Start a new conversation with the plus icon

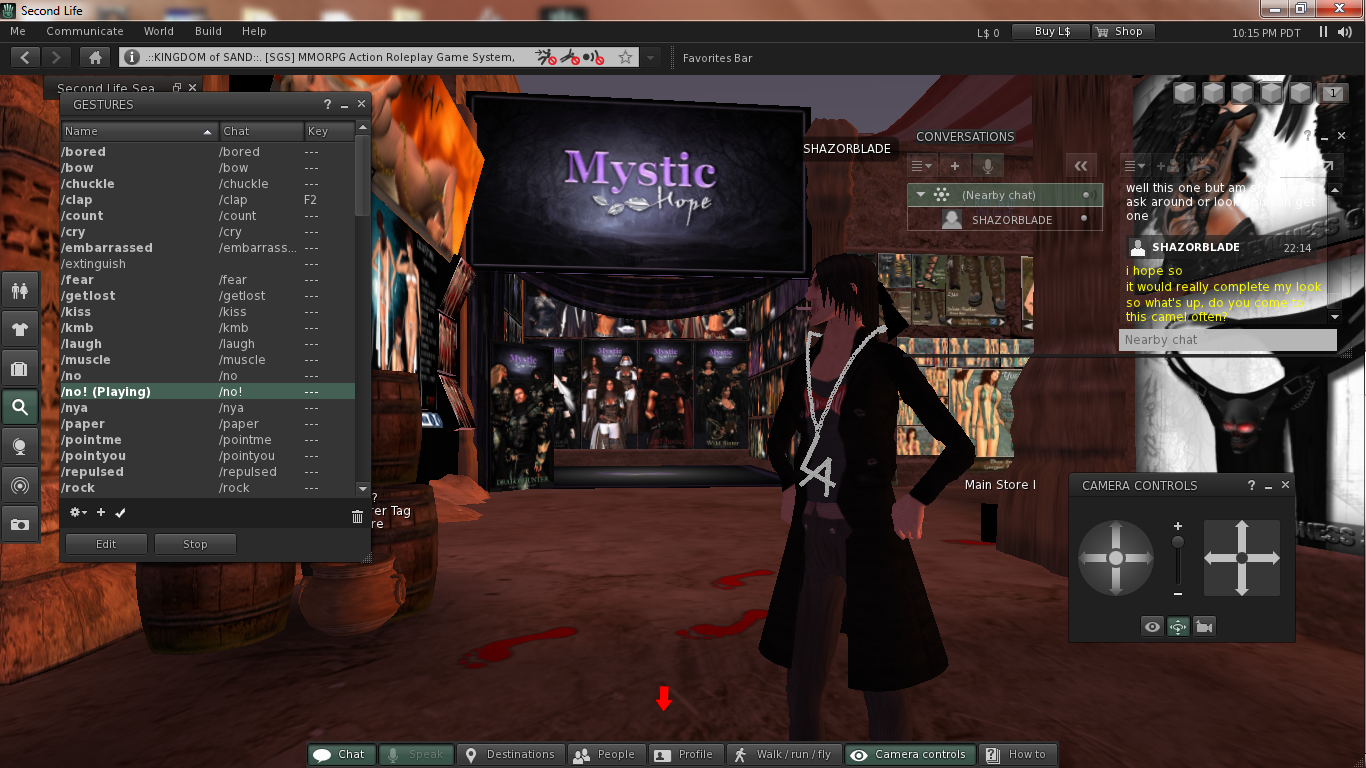[x=955, y=166]
